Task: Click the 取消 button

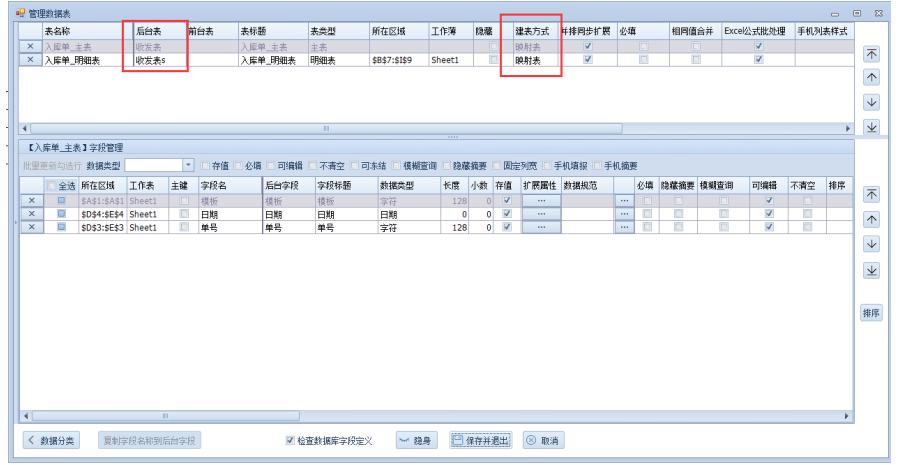Action: [542, 440]
